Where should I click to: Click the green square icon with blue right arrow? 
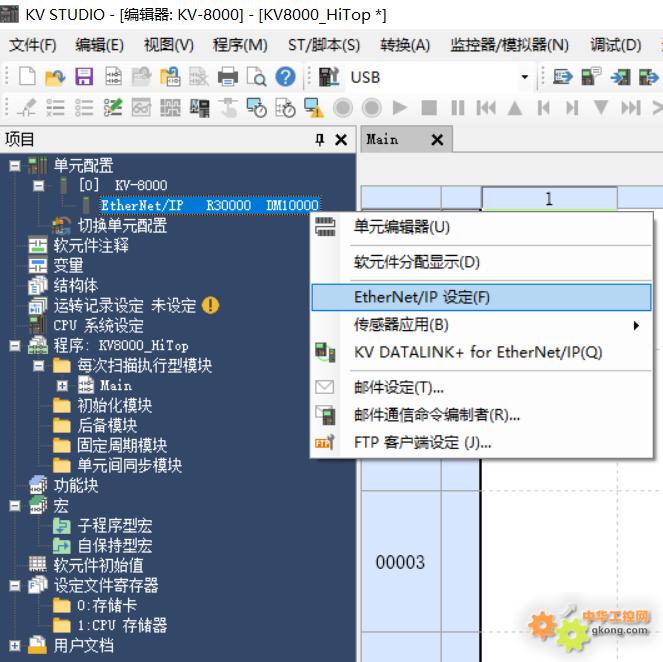click(x=649, y=77)
